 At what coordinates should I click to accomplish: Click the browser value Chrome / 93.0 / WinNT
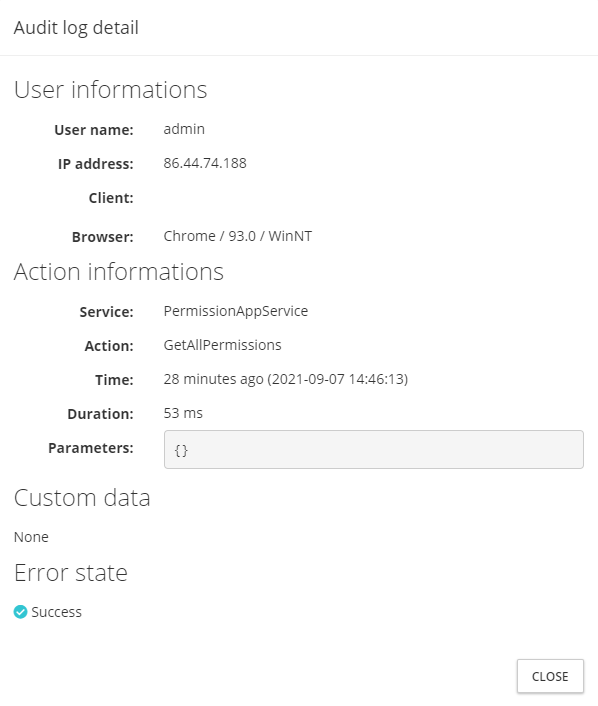238,236
